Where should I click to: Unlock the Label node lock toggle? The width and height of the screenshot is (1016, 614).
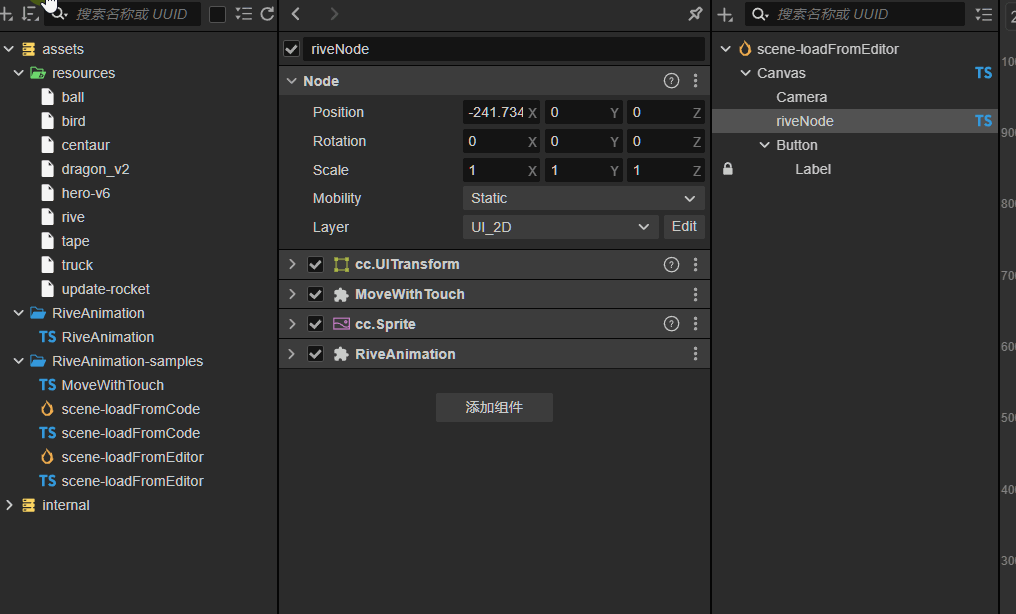(x=727, y=169)
